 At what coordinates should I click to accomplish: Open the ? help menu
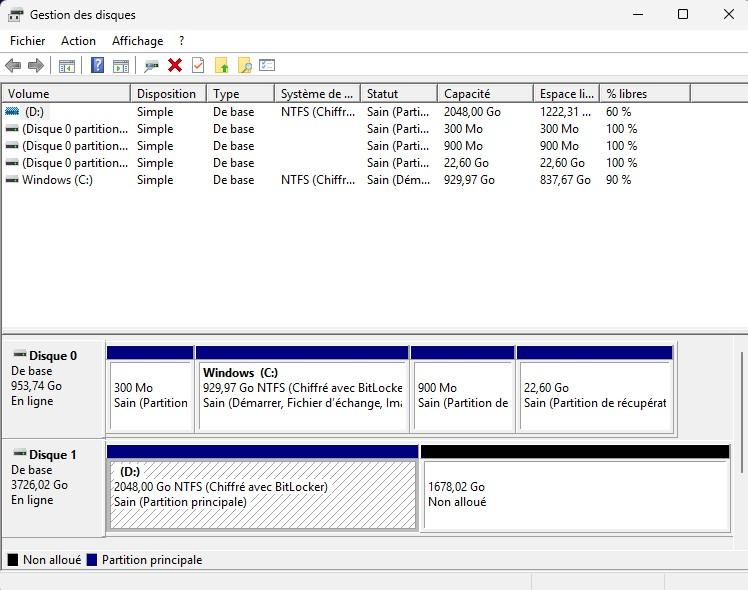(x=182, y=41)
